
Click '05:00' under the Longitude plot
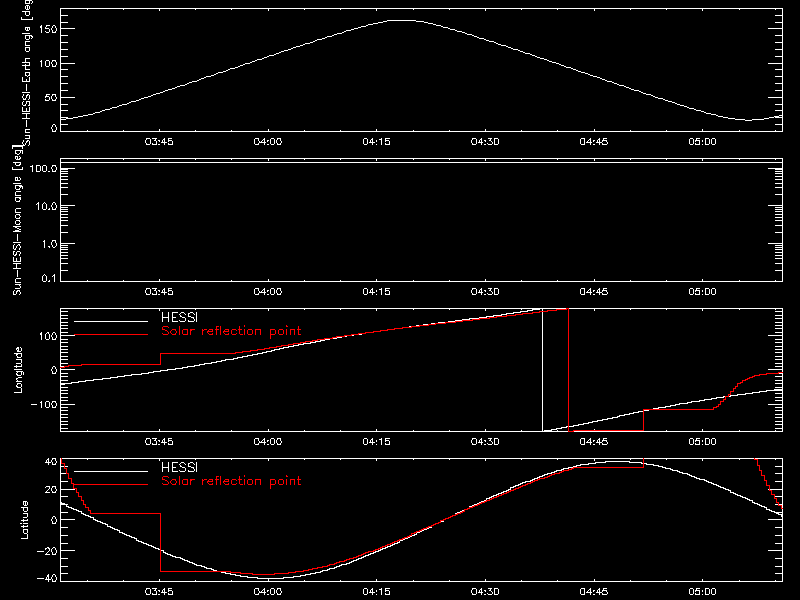[703, 442]
